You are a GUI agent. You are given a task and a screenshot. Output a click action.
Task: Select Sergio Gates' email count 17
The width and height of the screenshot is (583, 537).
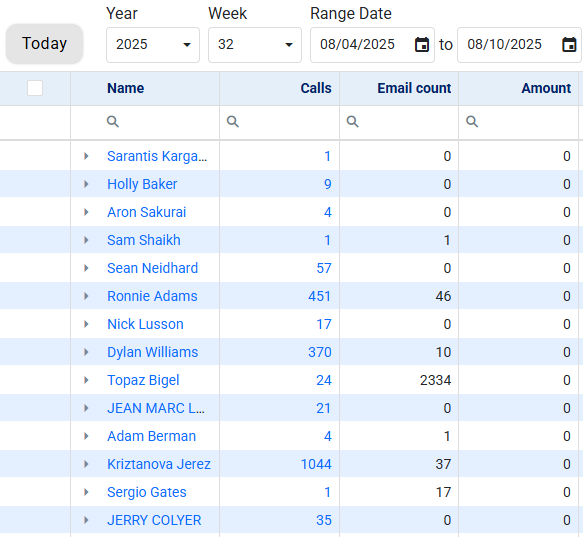(444, 492)
